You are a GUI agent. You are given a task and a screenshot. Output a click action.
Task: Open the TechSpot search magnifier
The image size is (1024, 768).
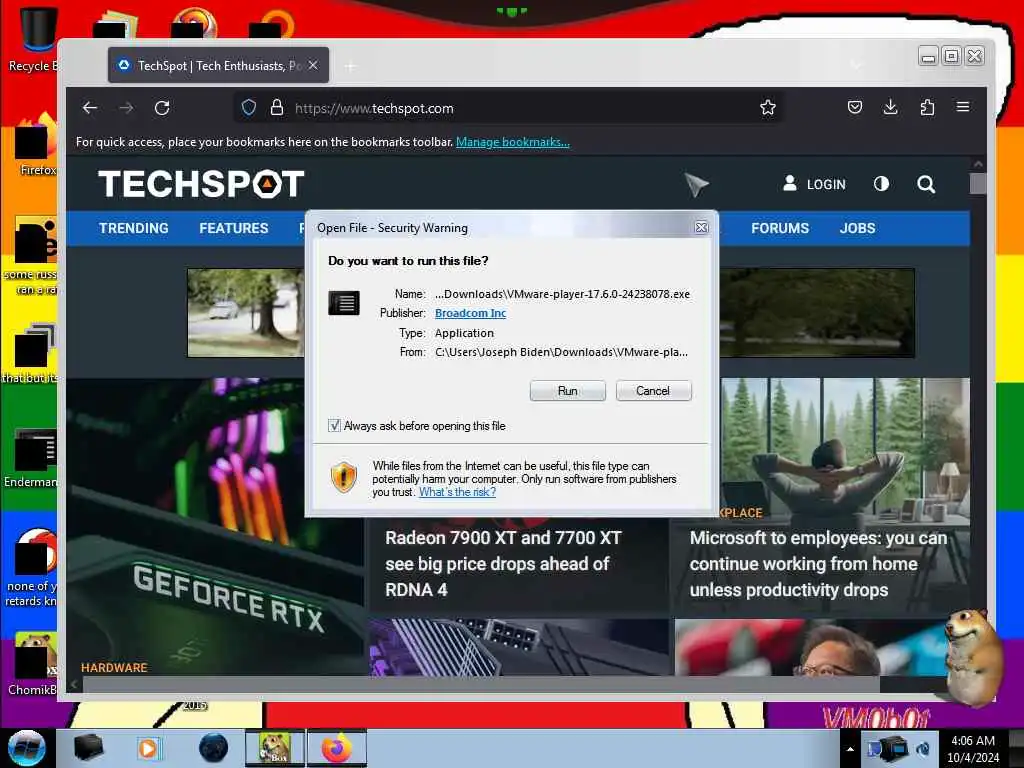click(926, 185)
